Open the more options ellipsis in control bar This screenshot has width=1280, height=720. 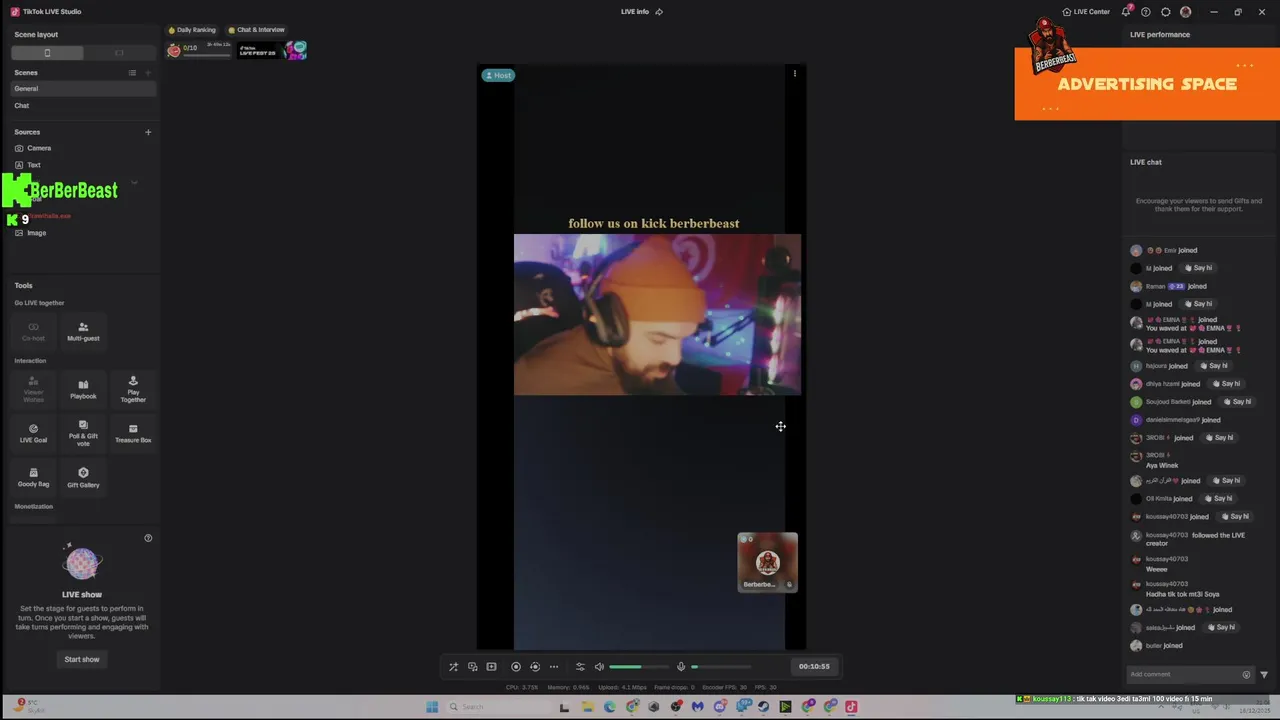(x=554, y=667)
